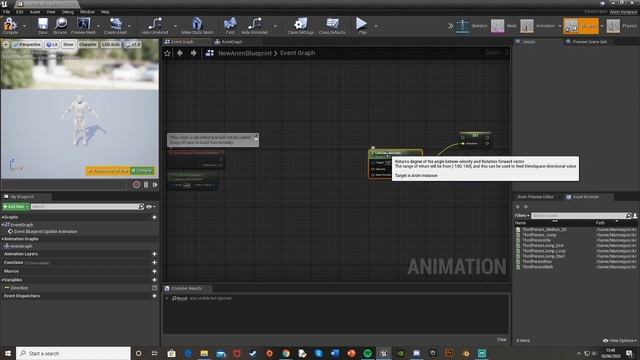Open the LOD Auto menu
The width and height of the screenshot is (640, 360).
pyautogui.click(x=111, y=44)
